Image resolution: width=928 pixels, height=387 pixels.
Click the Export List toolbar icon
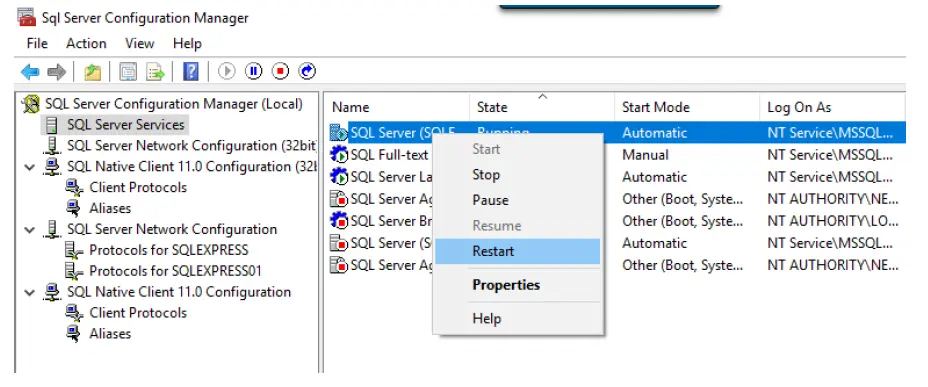click(156, 72)
